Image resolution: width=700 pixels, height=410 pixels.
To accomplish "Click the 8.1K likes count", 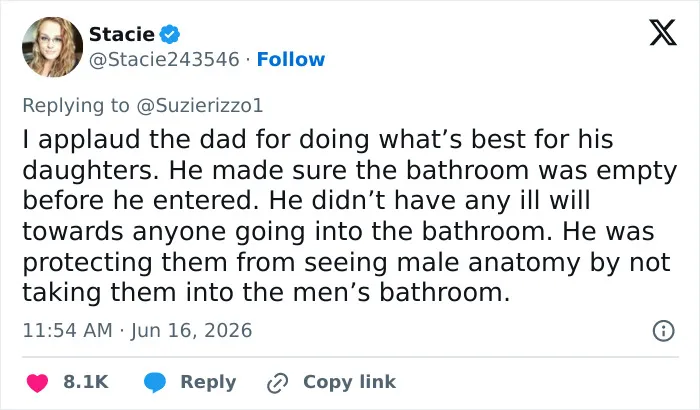I will (86, 382).
